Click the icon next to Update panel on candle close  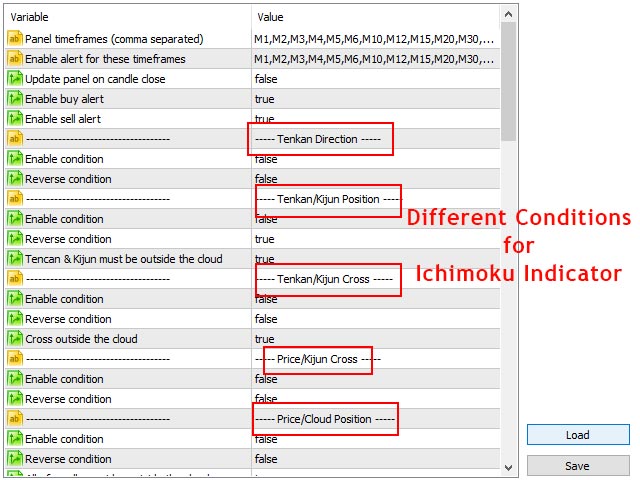(14, 79)
